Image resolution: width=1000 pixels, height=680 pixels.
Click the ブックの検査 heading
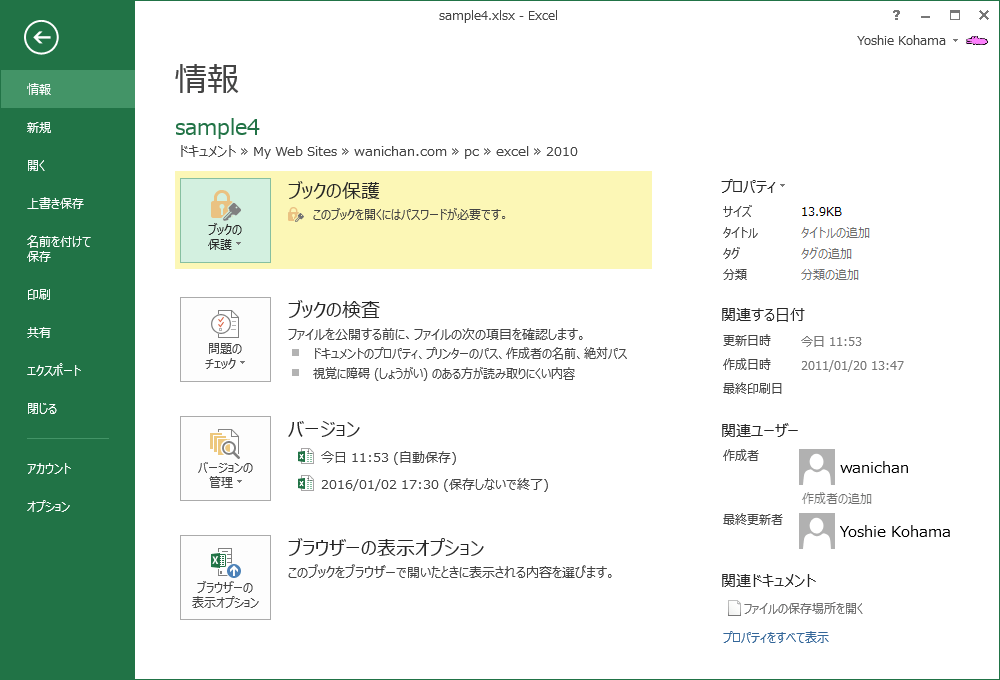click(334, 310)
